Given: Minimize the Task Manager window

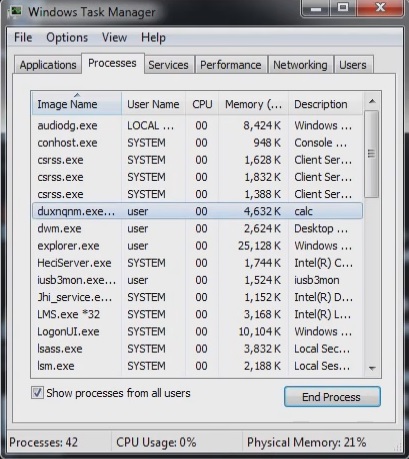Looking at the screenshot, I should click(316, 8).
